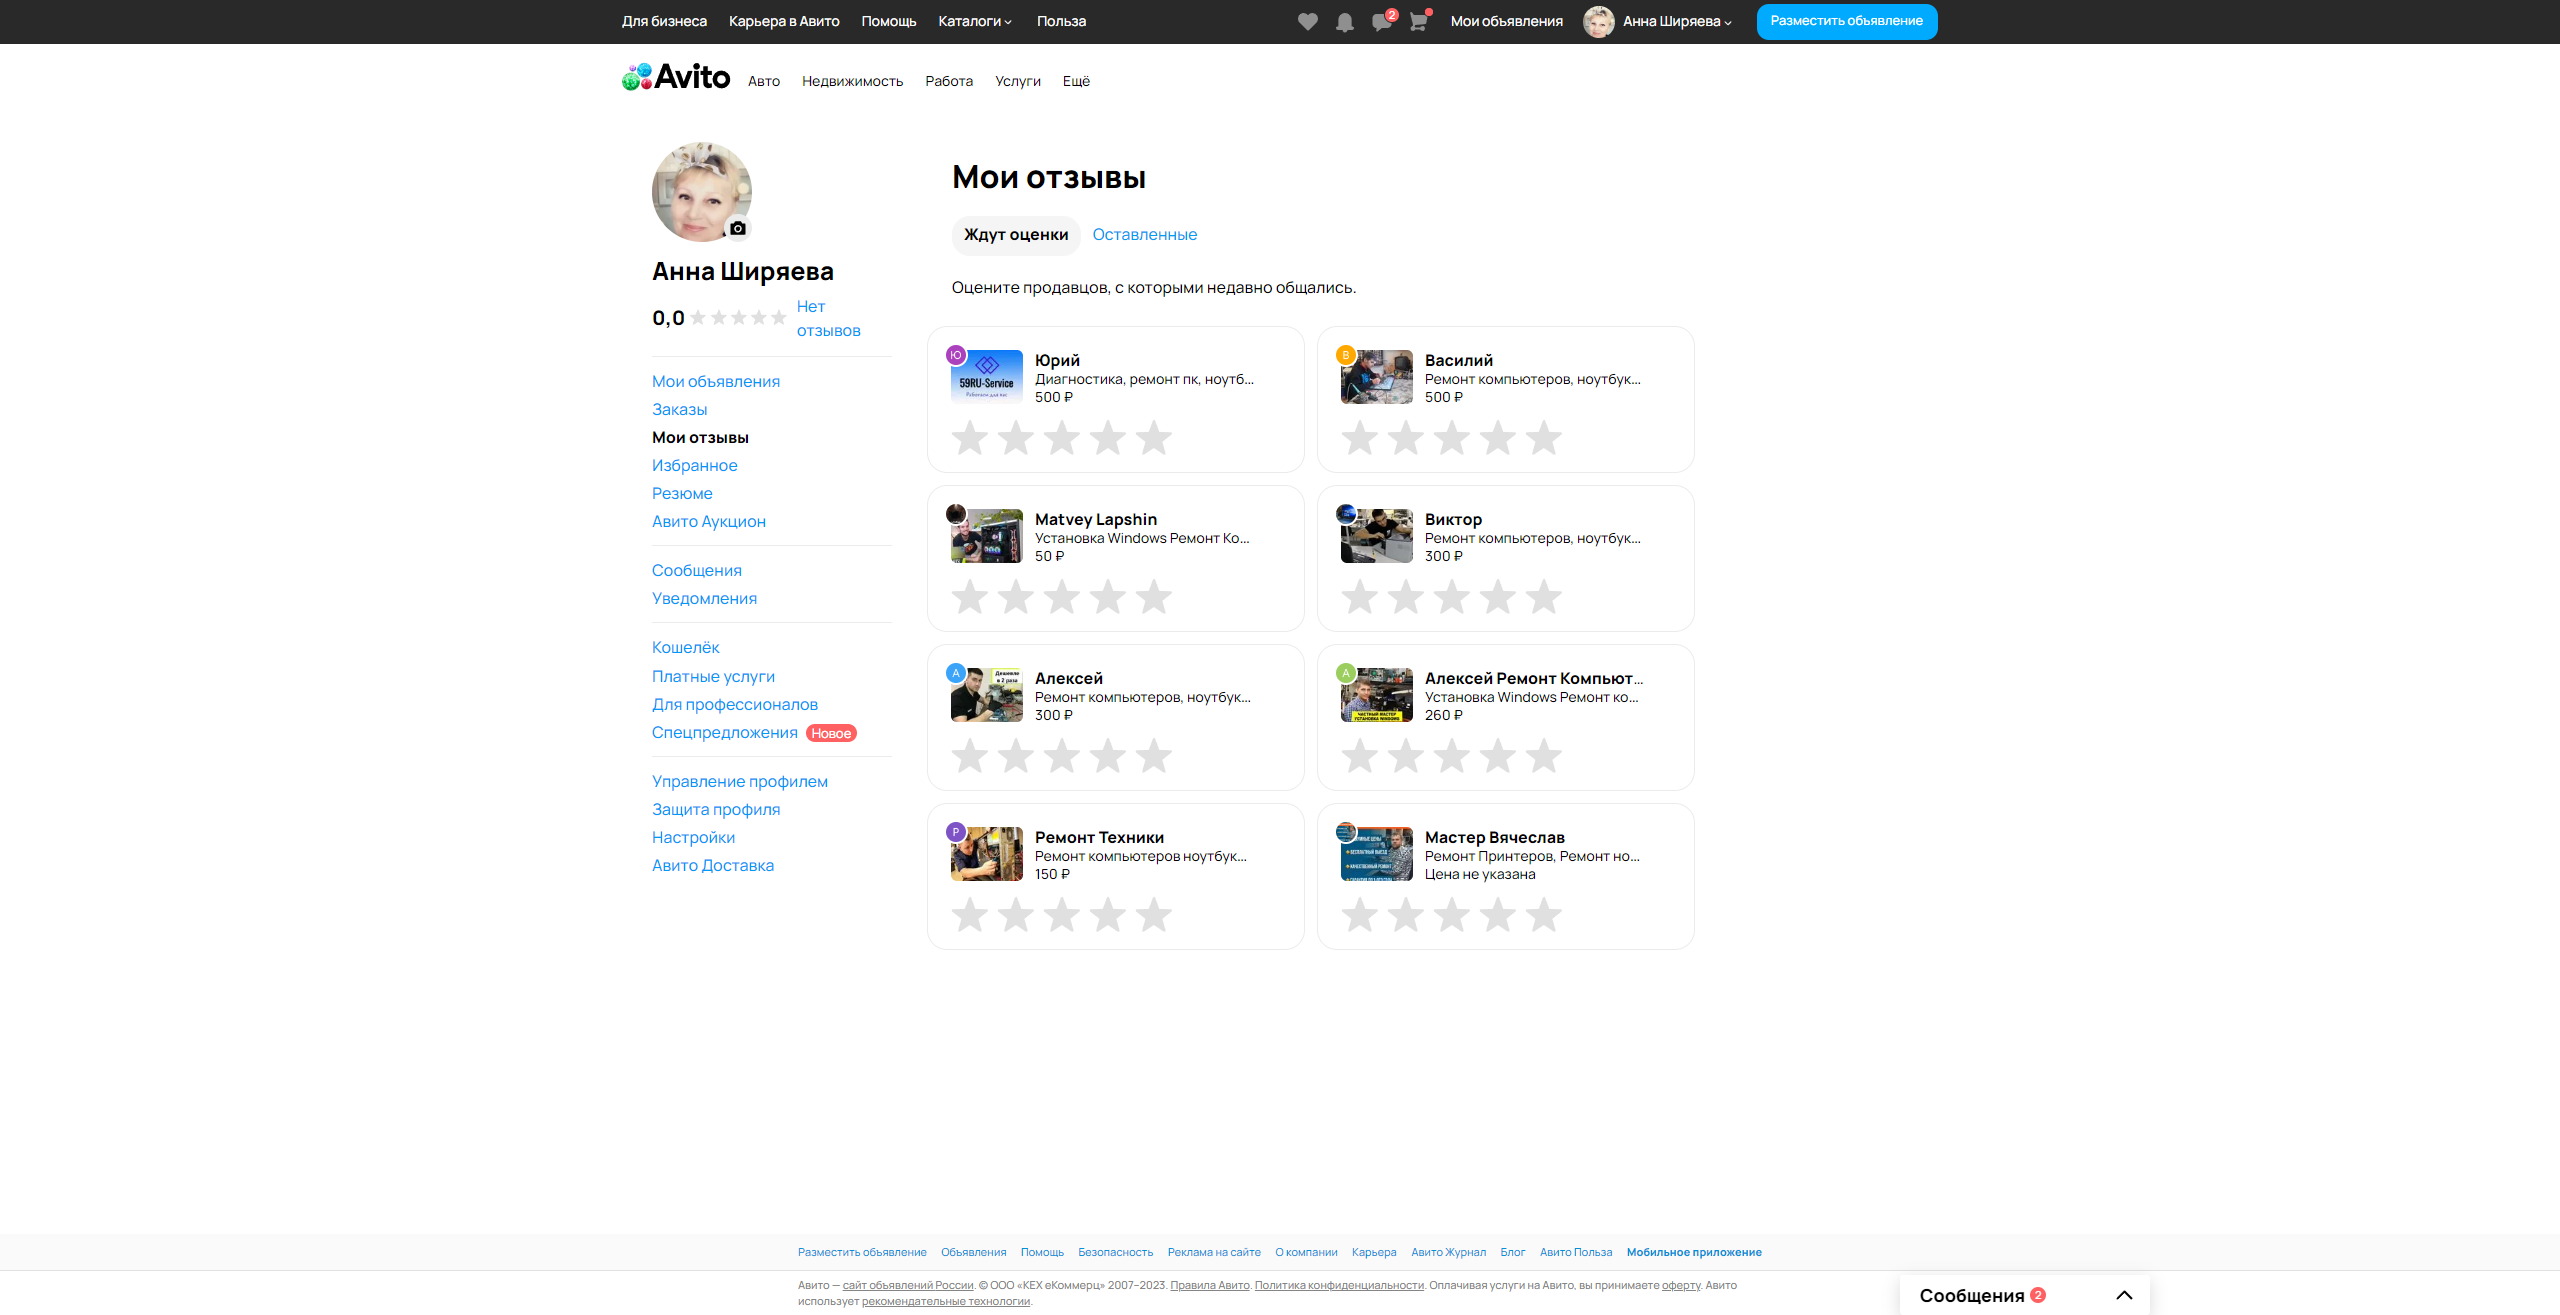Open favorites heart icon in top bar
2560x1315 pixels.
pos(1307,22)
